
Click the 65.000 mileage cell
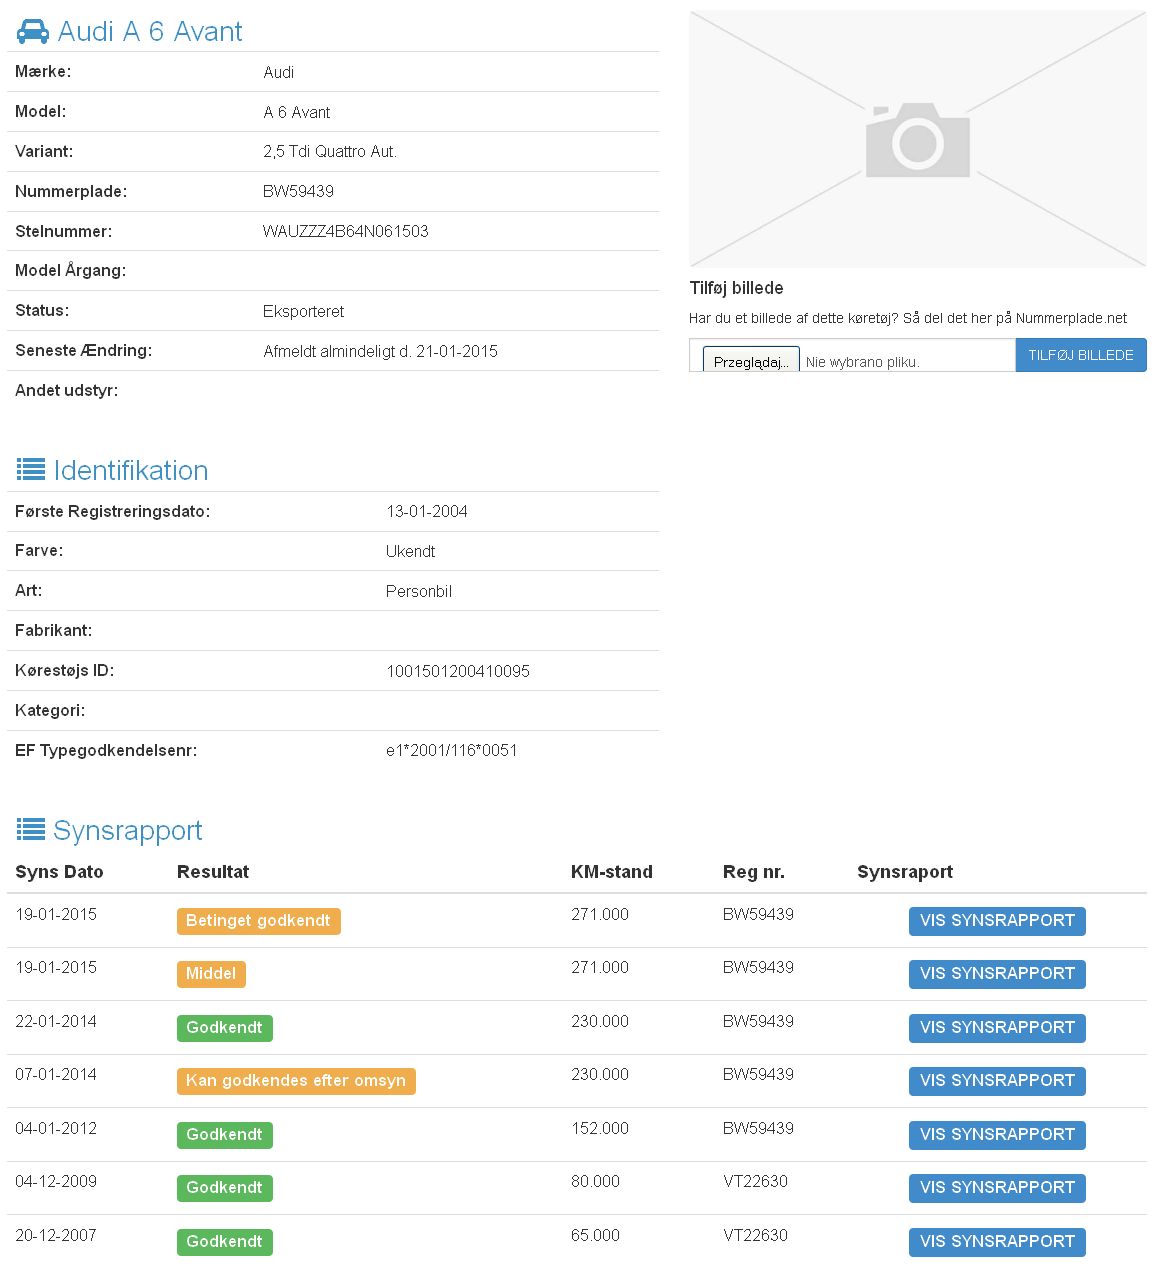coord(596,1235)
